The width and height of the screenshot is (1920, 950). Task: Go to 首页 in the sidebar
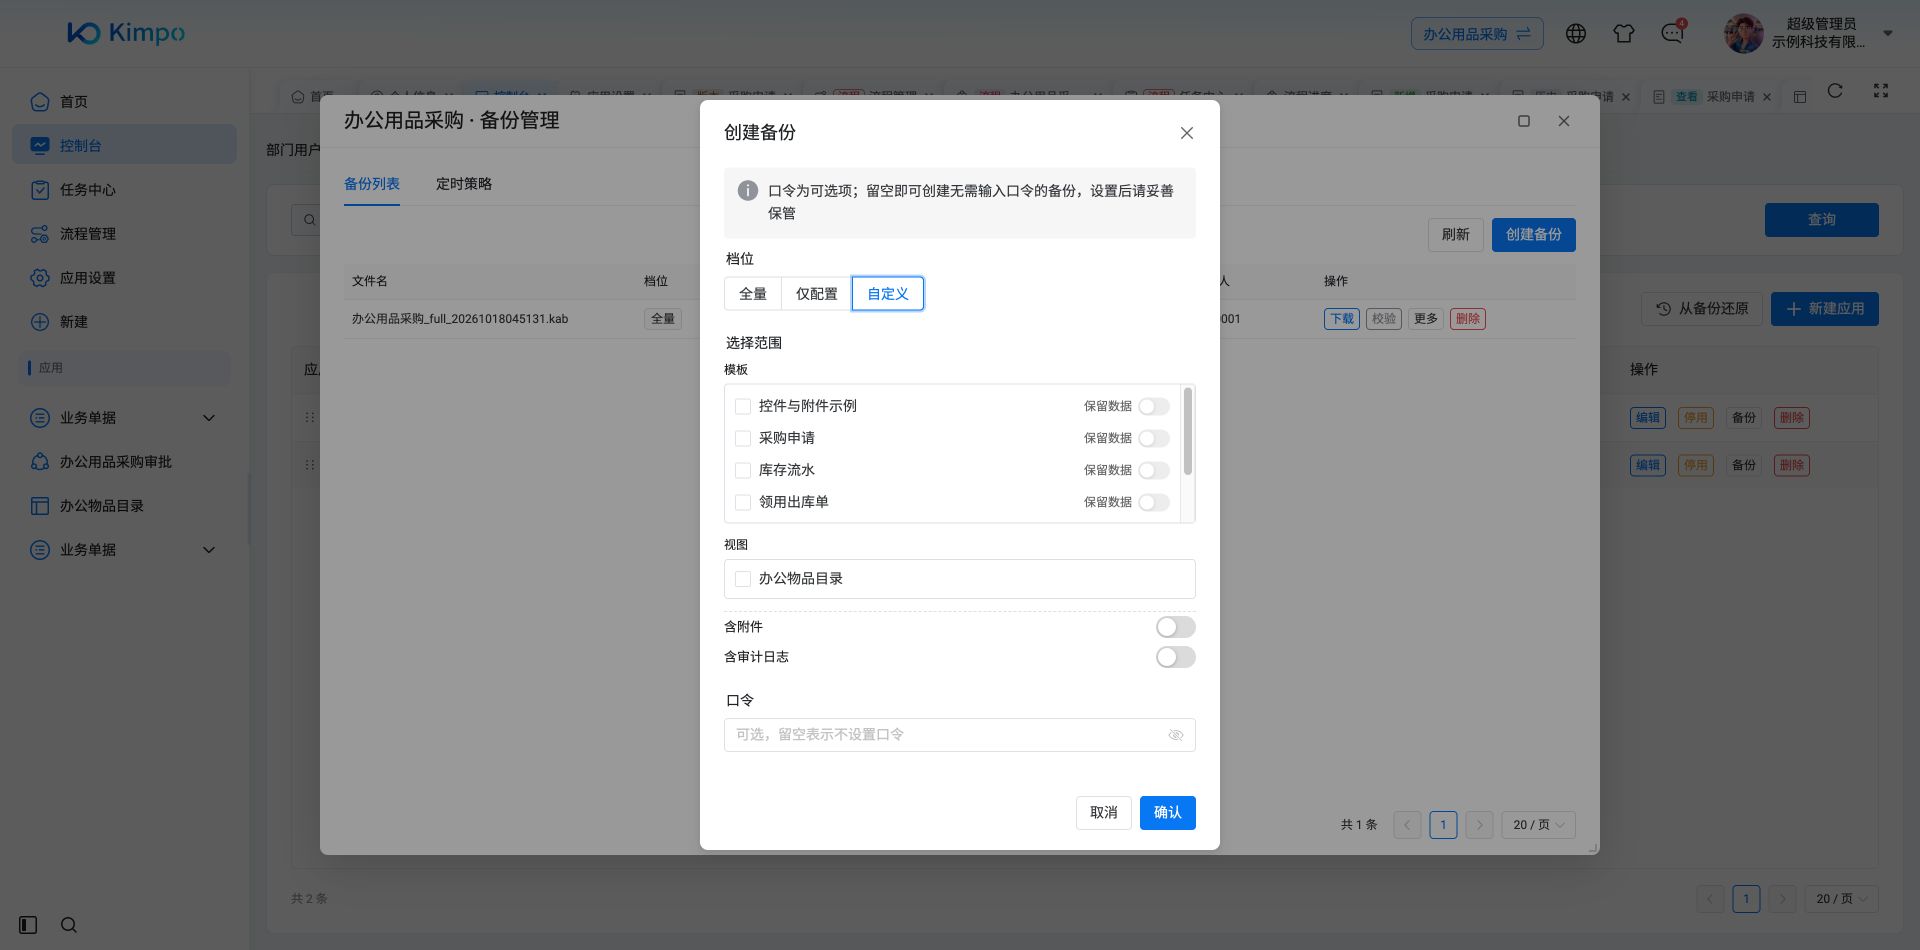[124, 101]
